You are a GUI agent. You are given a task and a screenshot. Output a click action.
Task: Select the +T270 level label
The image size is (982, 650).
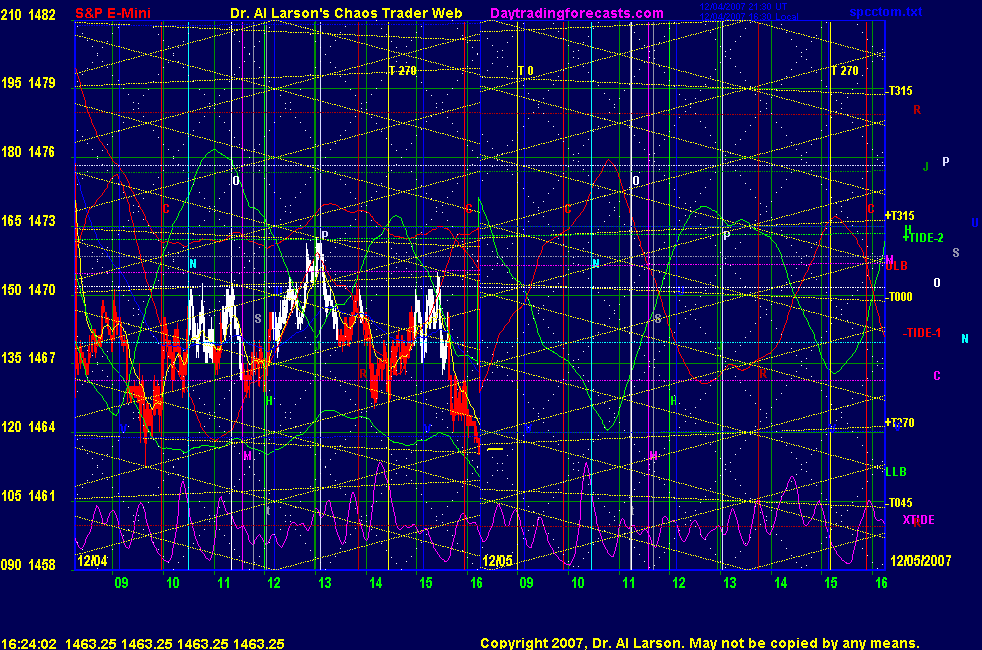click(900, 423)
